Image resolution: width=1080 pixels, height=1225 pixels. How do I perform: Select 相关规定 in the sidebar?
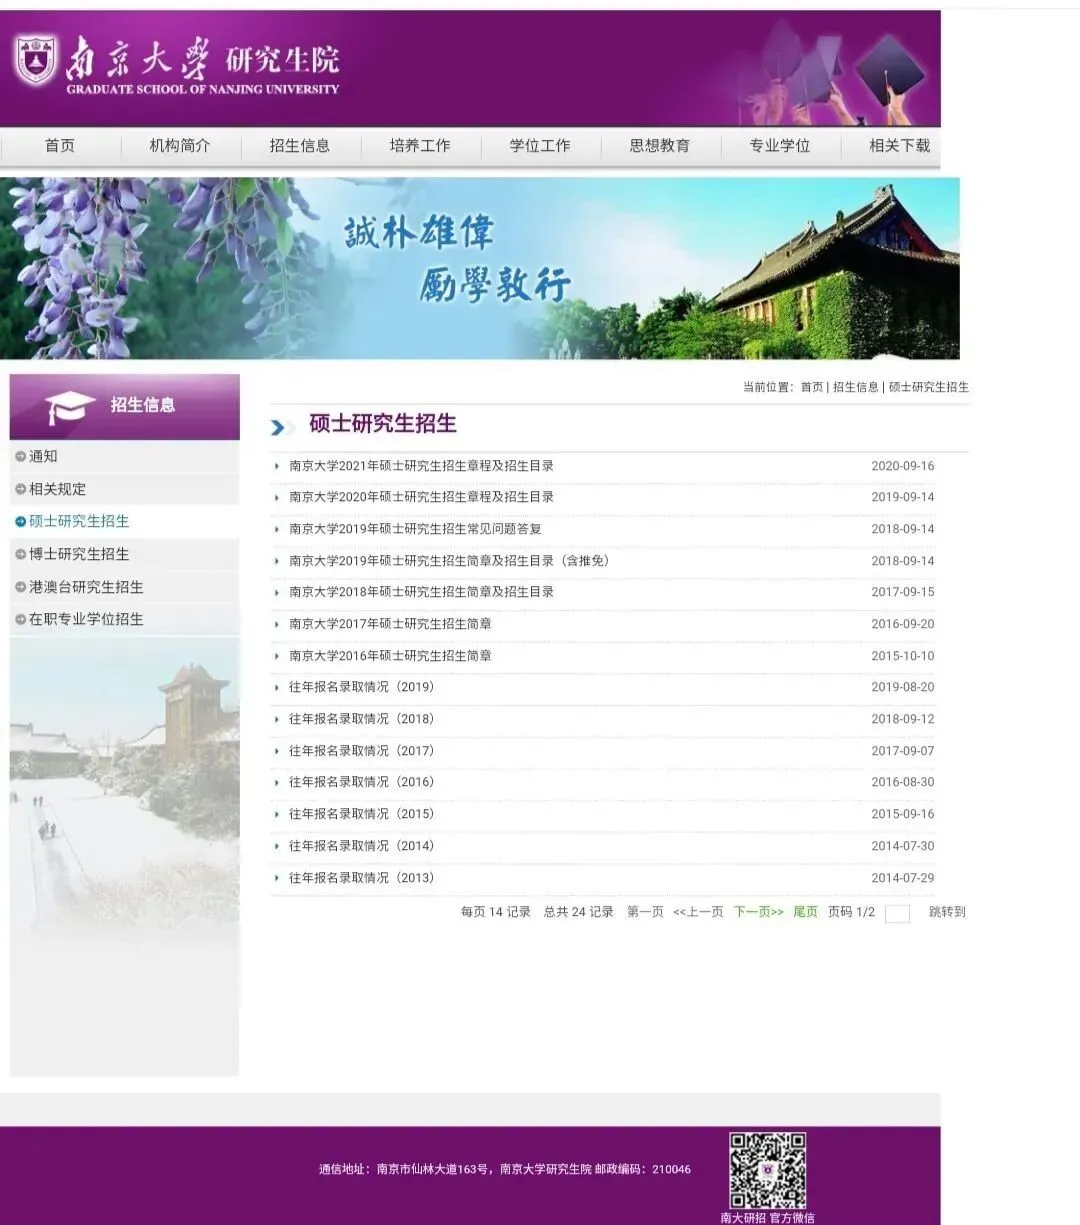click(x=57, y=489)
